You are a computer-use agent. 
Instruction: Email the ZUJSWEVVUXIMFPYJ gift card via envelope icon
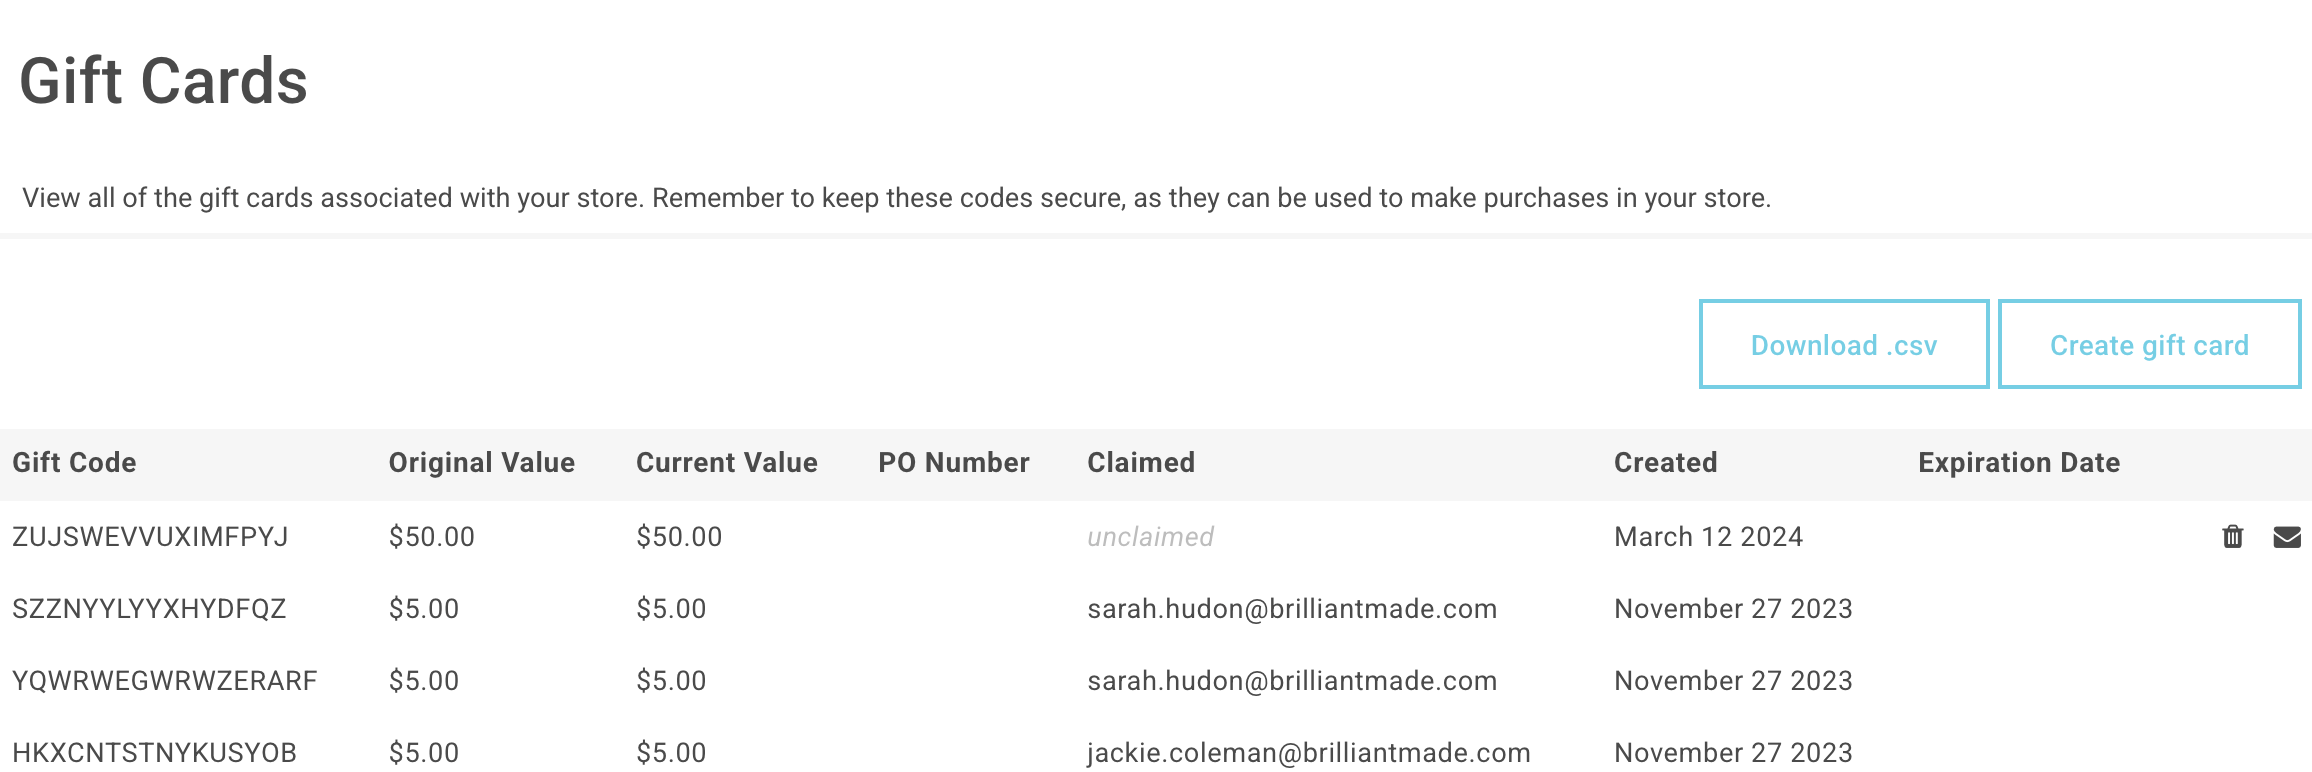tap(2287, 537)
